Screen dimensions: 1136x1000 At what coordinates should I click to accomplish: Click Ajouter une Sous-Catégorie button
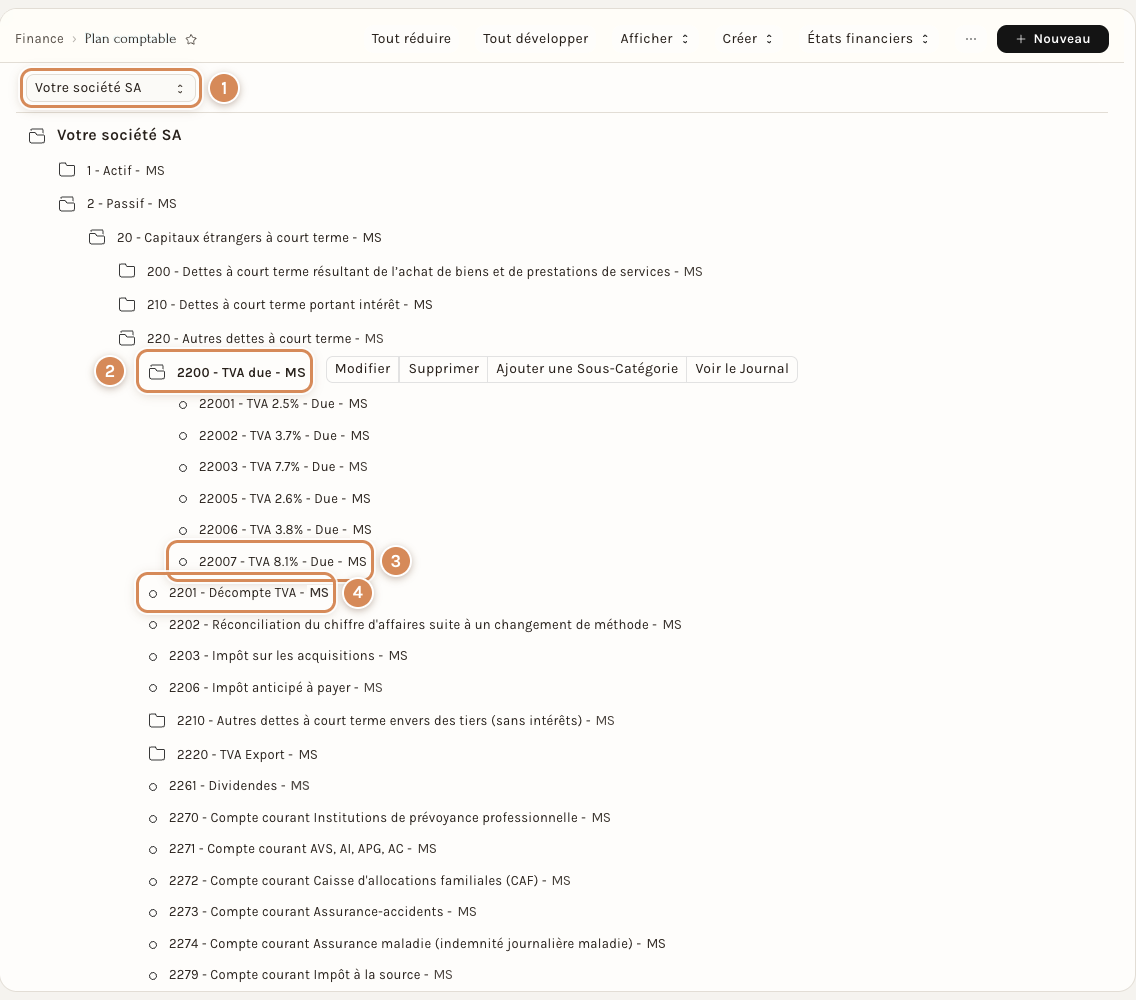[x=587, y=369]
